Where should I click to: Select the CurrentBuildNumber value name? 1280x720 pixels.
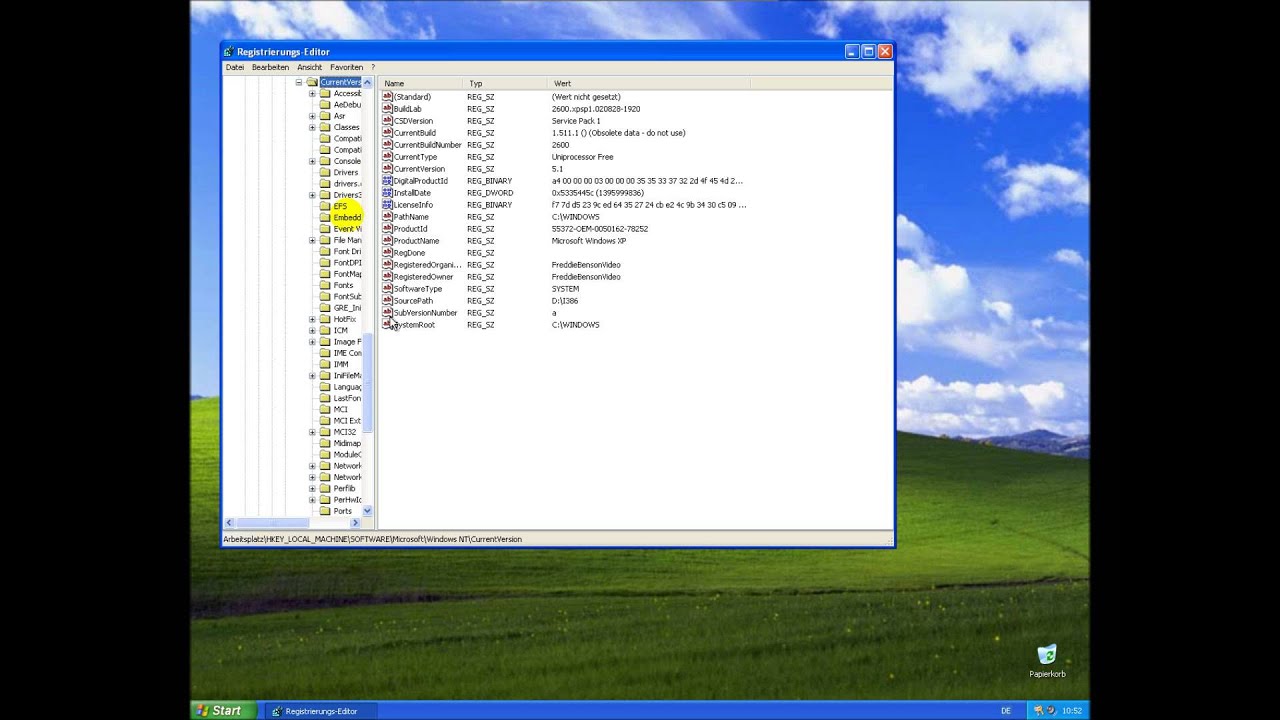[428, 145]
